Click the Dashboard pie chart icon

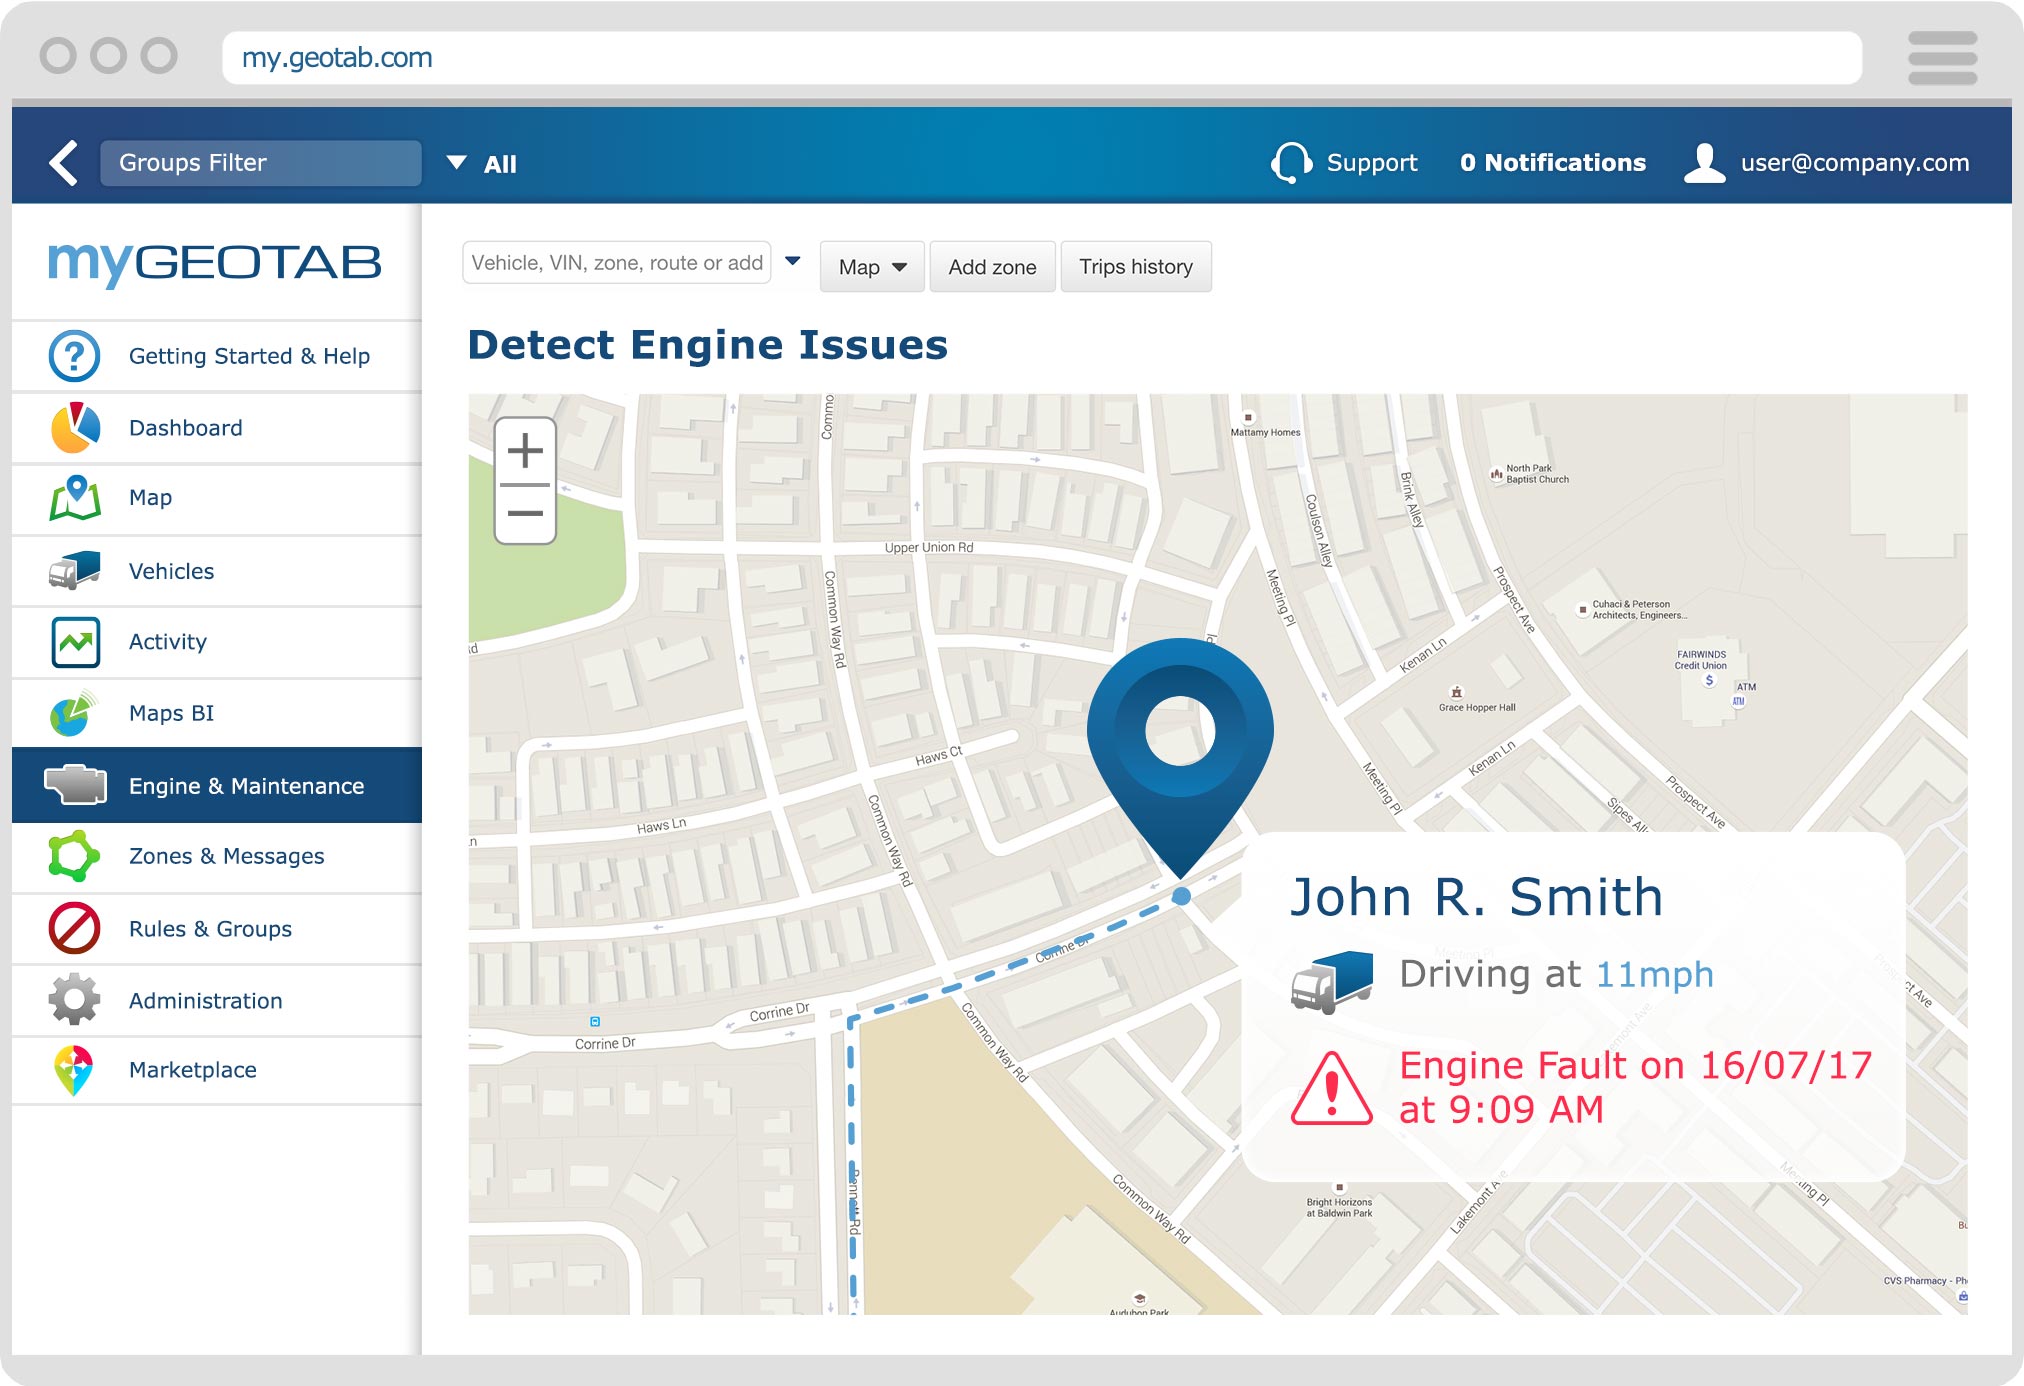click(75, 428)
